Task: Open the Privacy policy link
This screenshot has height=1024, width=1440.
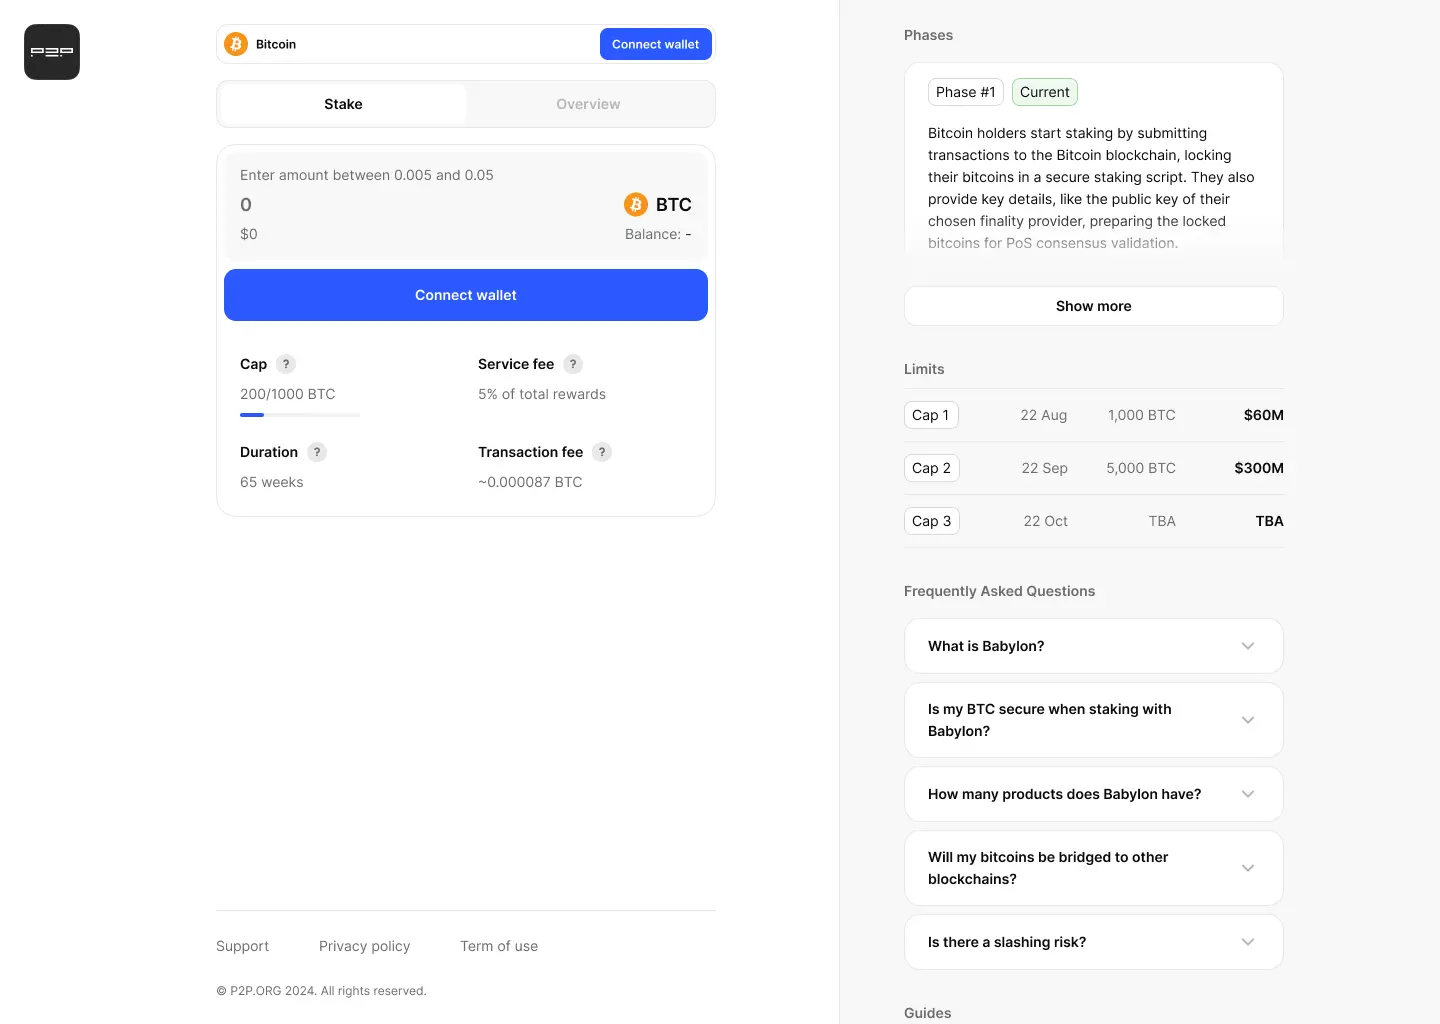Action: coord(364,946)
